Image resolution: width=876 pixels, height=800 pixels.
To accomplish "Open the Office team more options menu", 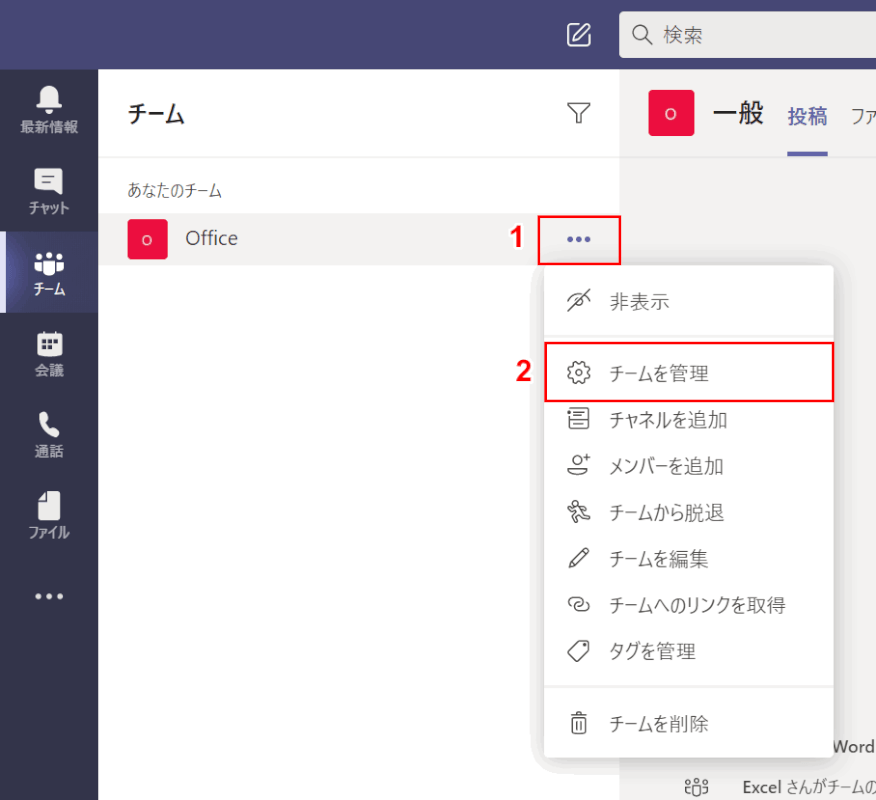I will (x=579, y=239).
